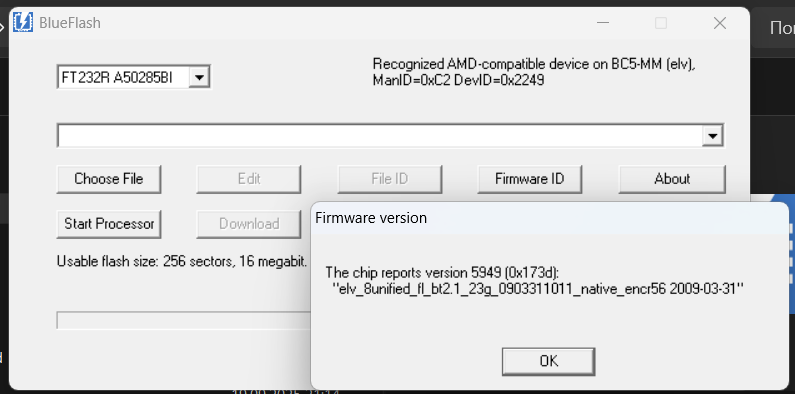This screenshot has height=394, width=795.
Task: Click the greyed-out File ID button
Action: [x=389, y=179]
